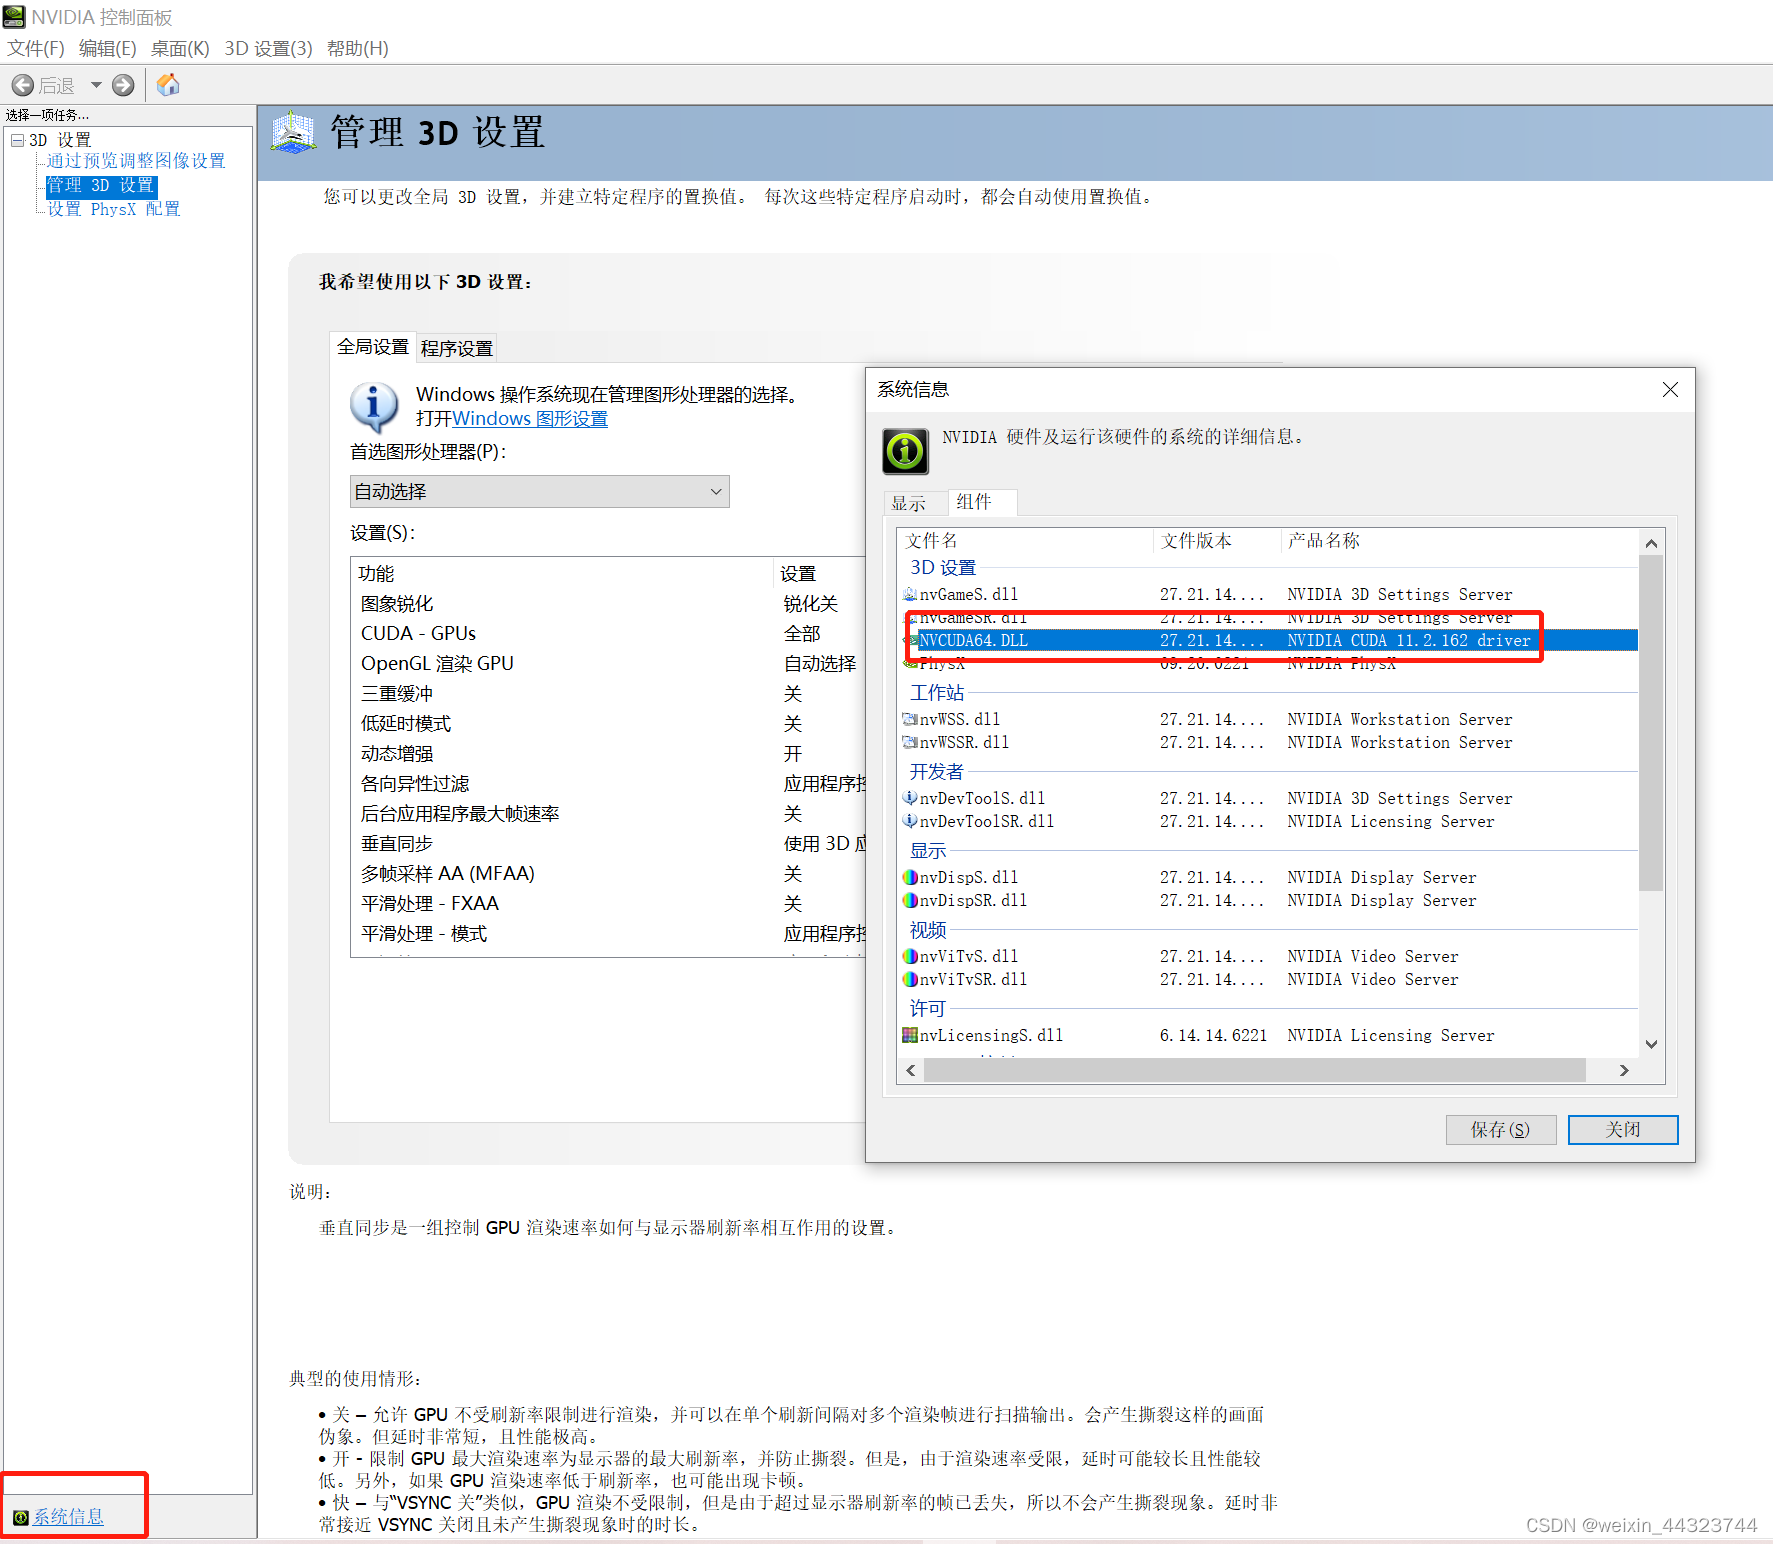
Task: Open the 自动选择 preferred GPU dropdown
Action: tap(539, 491)
